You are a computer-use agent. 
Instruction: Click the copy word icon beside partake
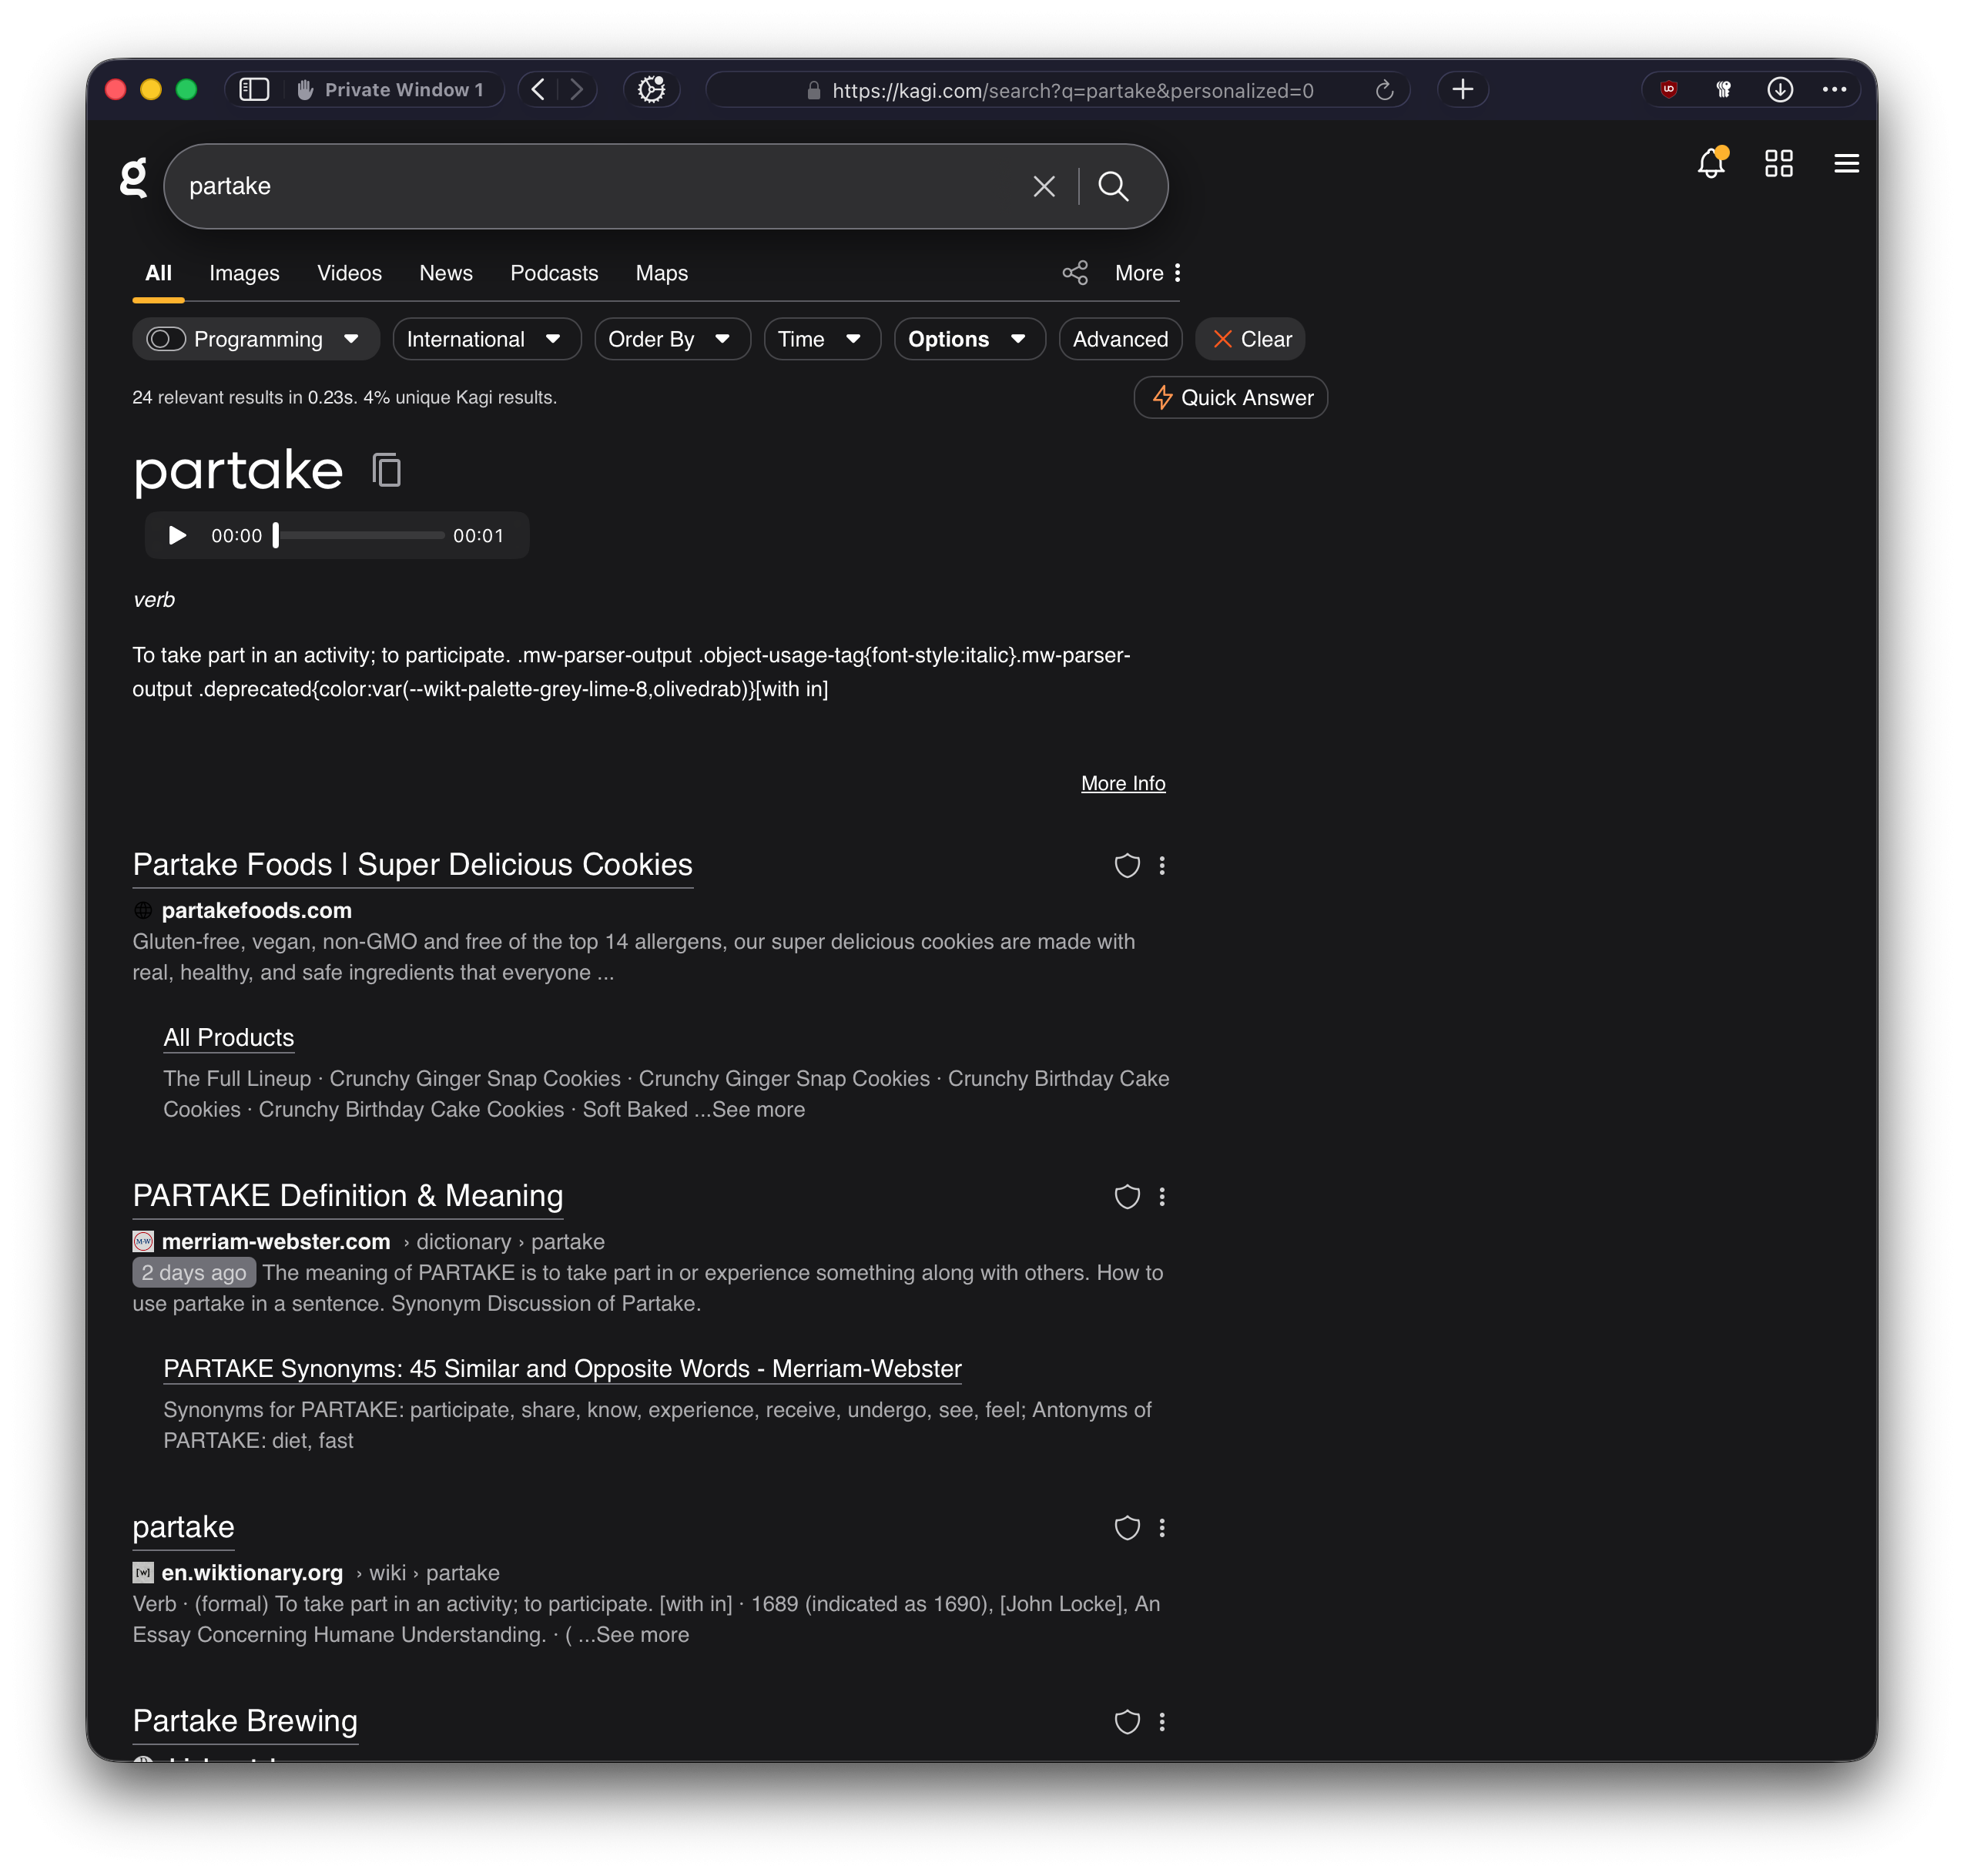pos(386,470)
